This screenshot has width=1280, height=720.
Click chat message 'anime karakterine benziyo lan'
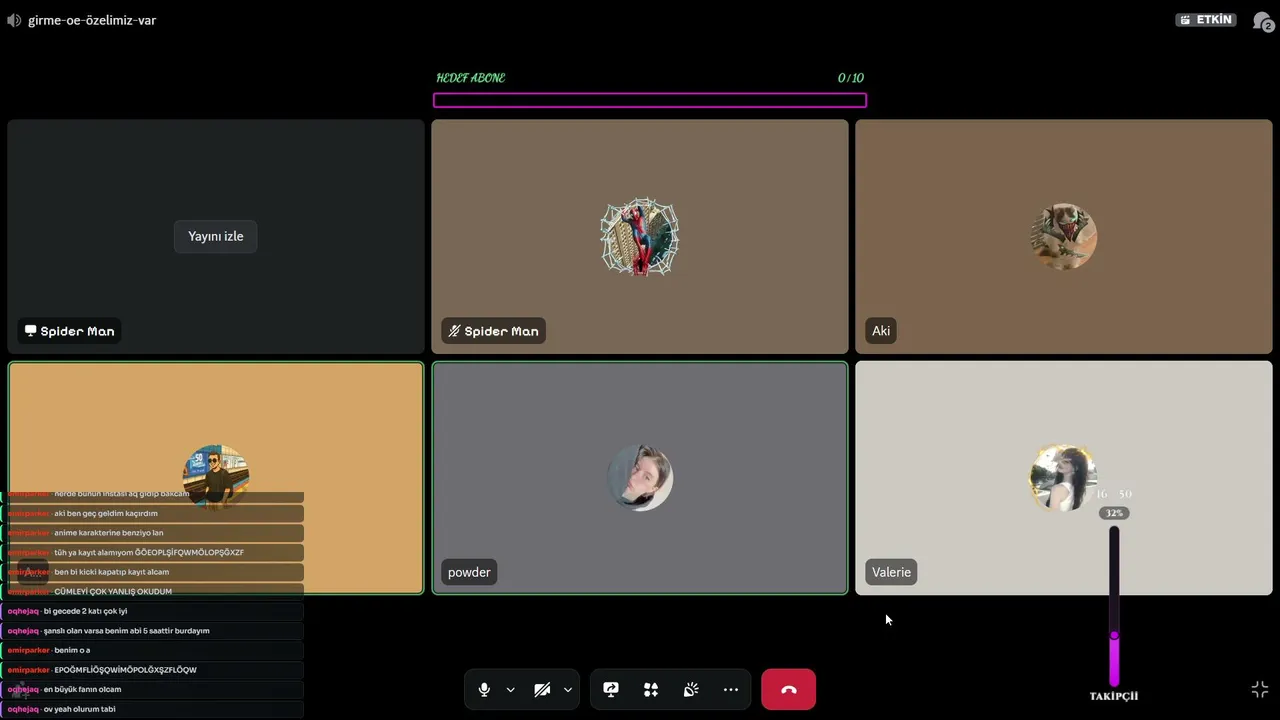pos(109,533)
